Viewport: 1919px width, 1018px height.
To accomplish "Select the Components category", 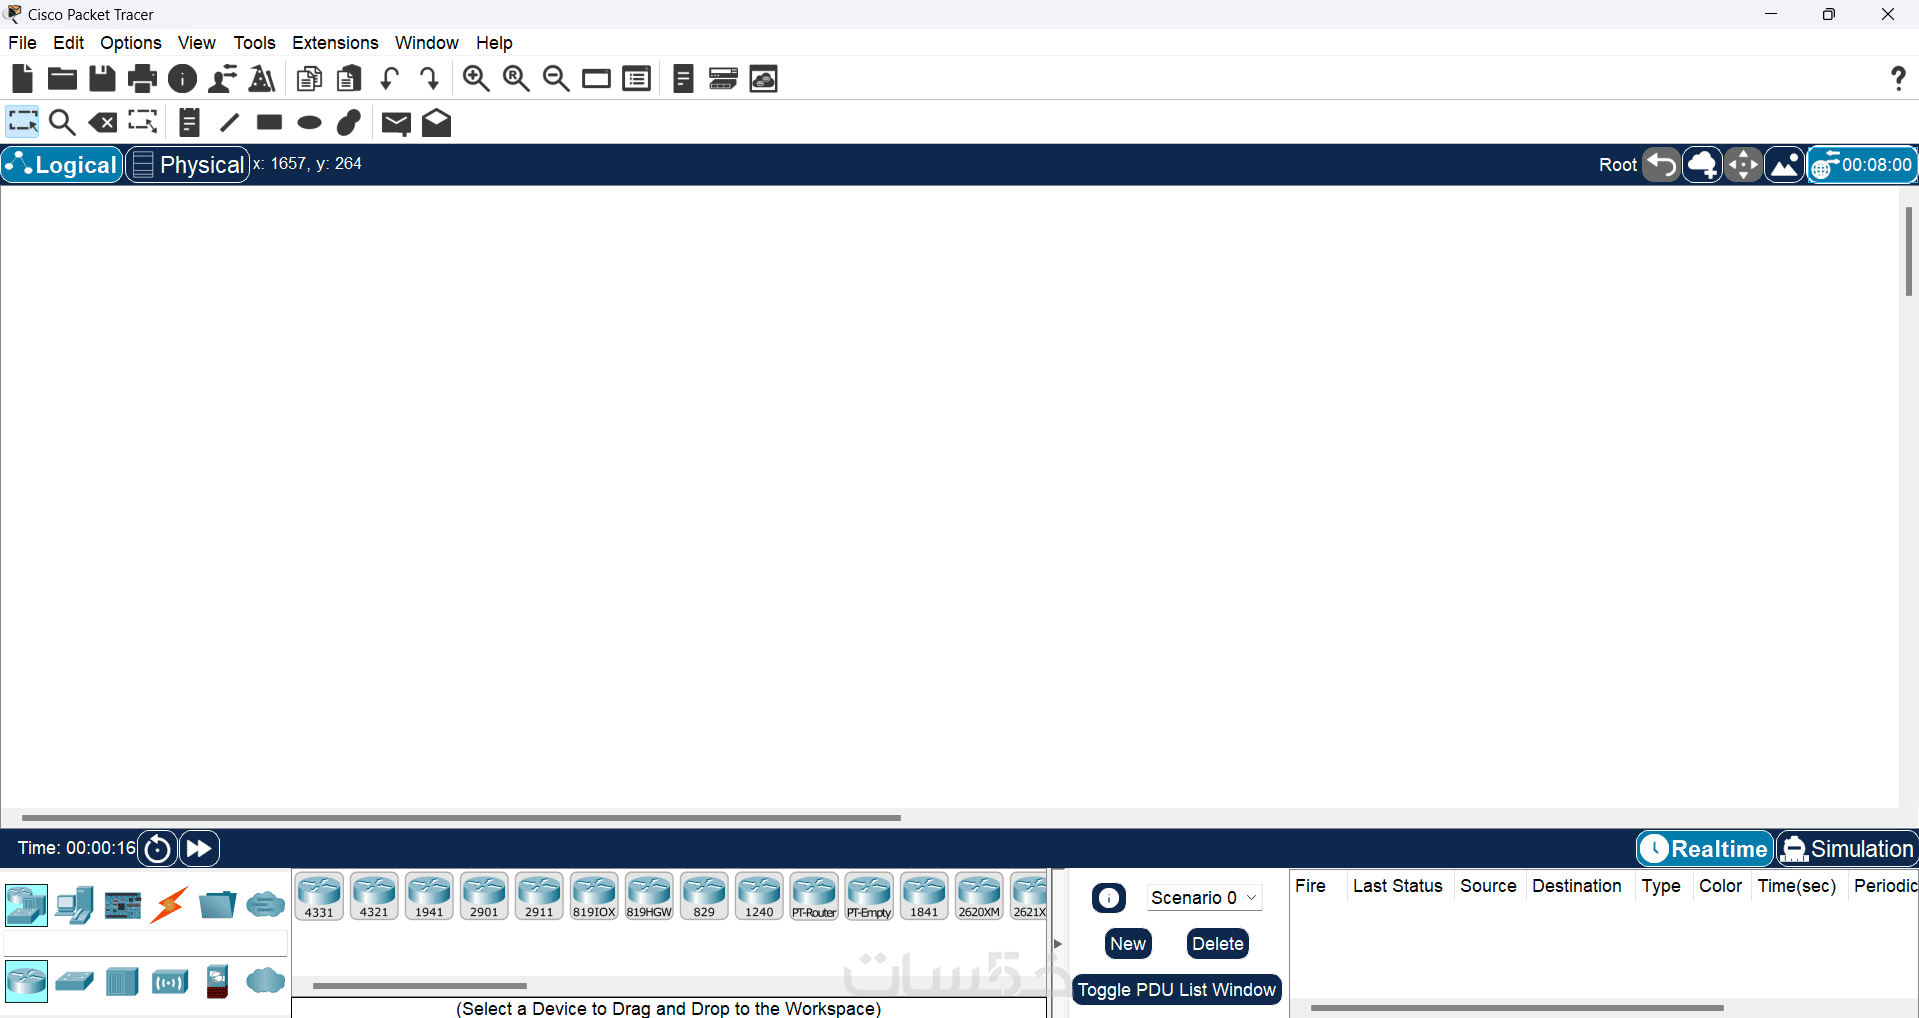I will coord(122,905).
